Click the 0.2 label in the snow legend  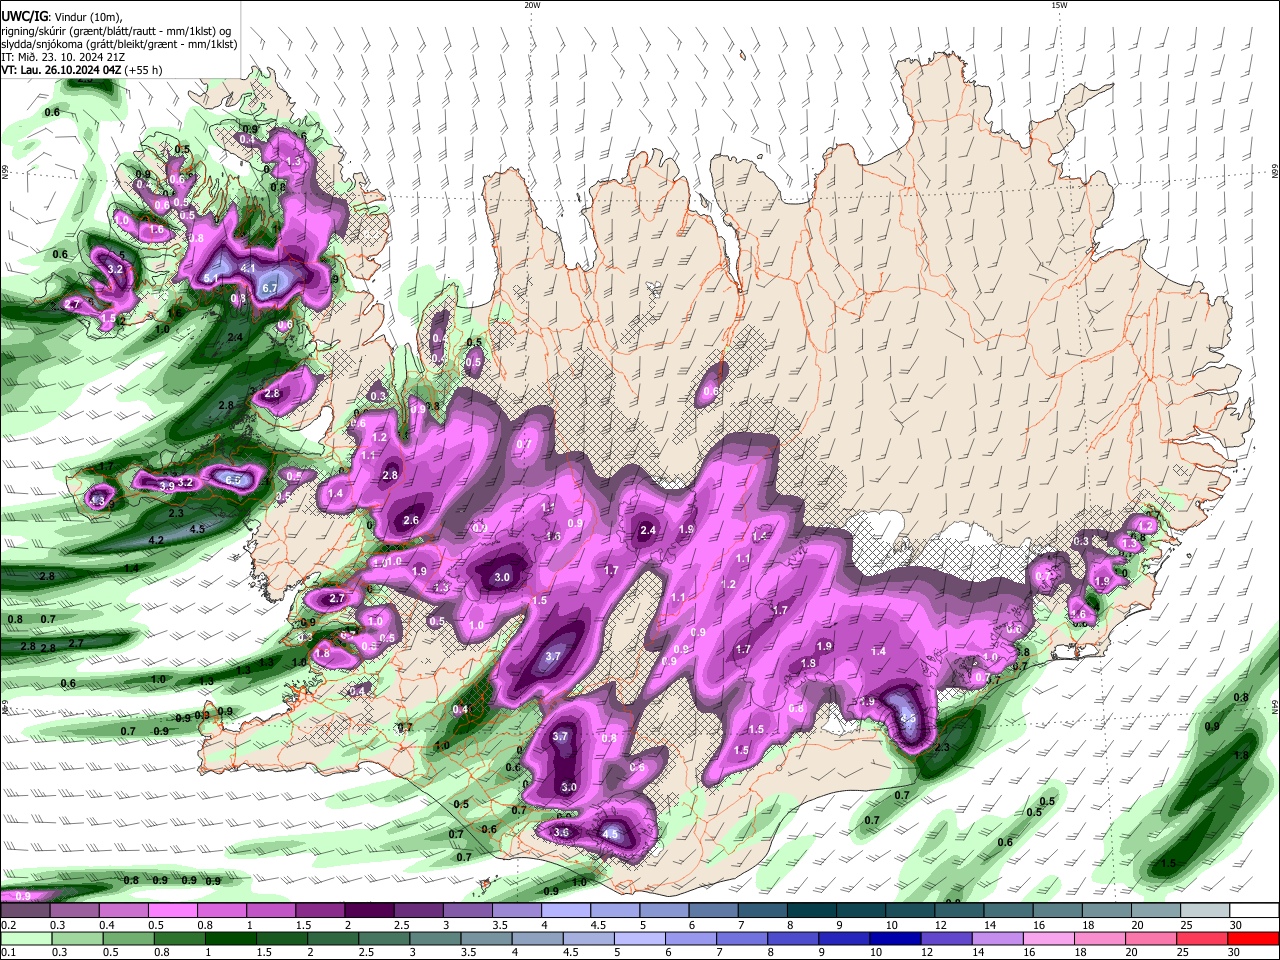(8, 925)
